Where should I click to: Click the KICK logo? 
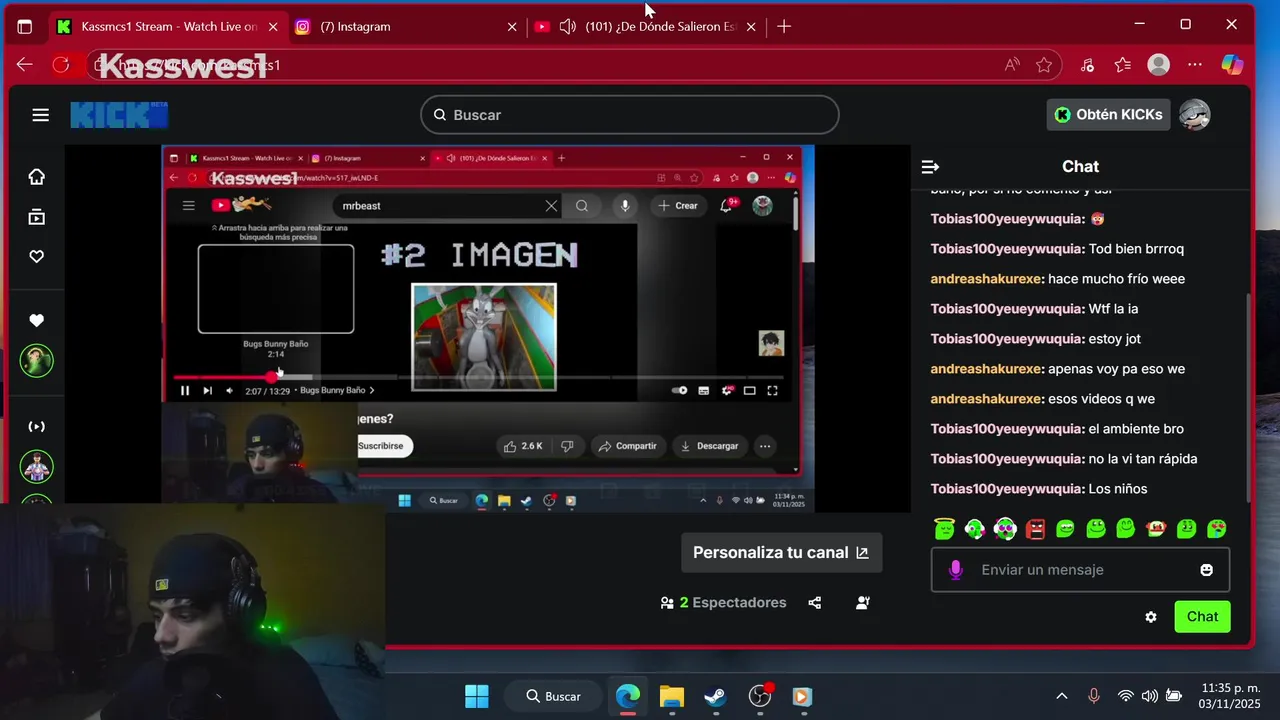point(118,115)
